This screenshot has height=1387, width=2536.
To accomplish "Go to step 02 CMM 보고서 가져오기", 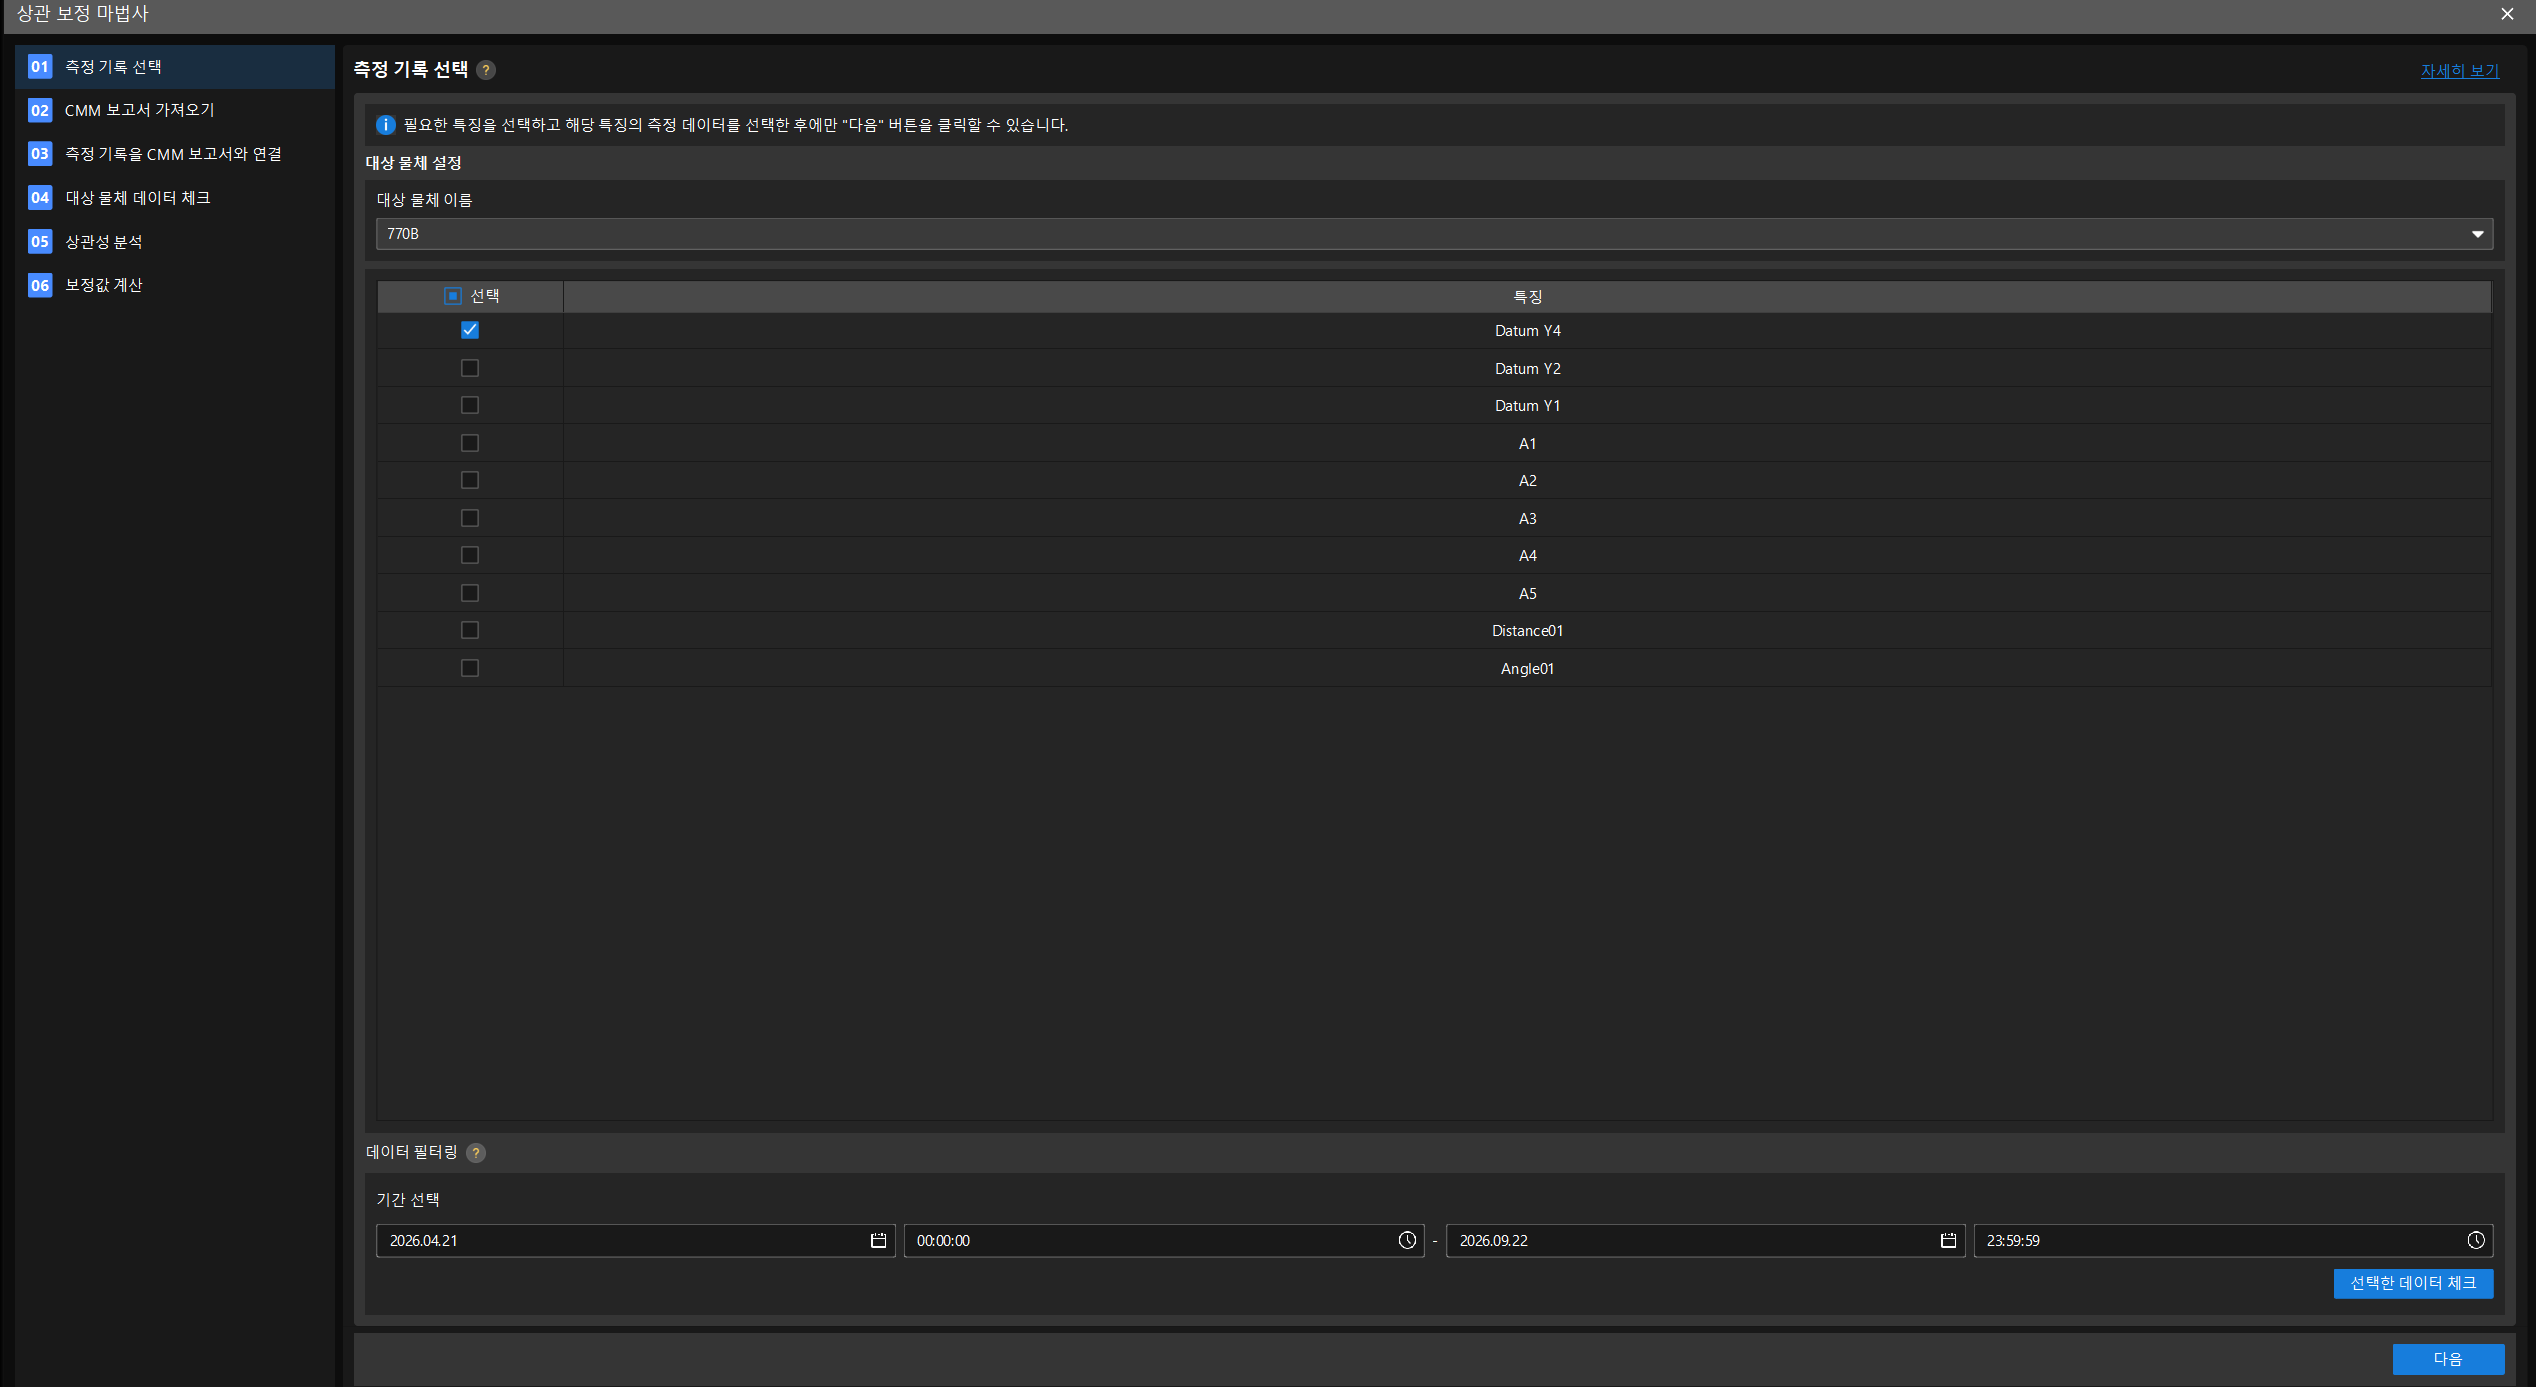I will point(175,110).
